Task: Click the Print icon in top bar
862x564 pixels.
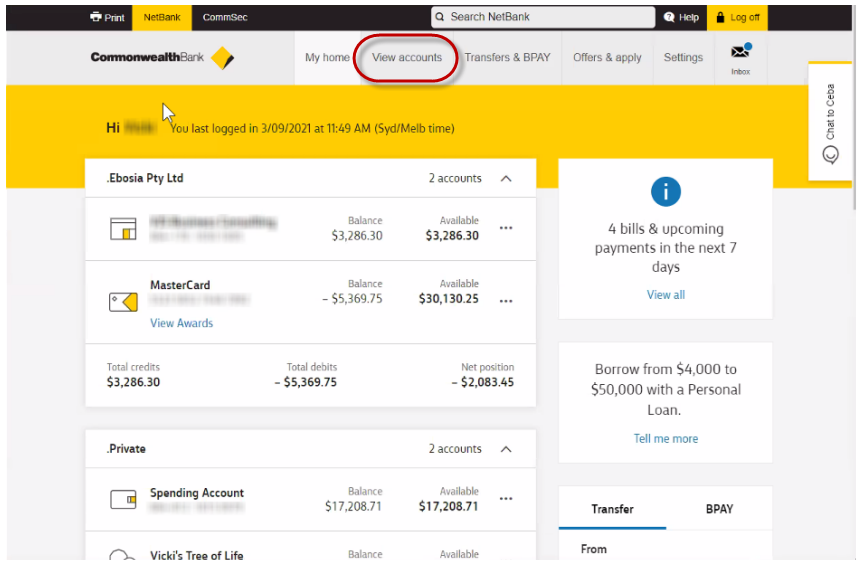Action: [96, 17]
